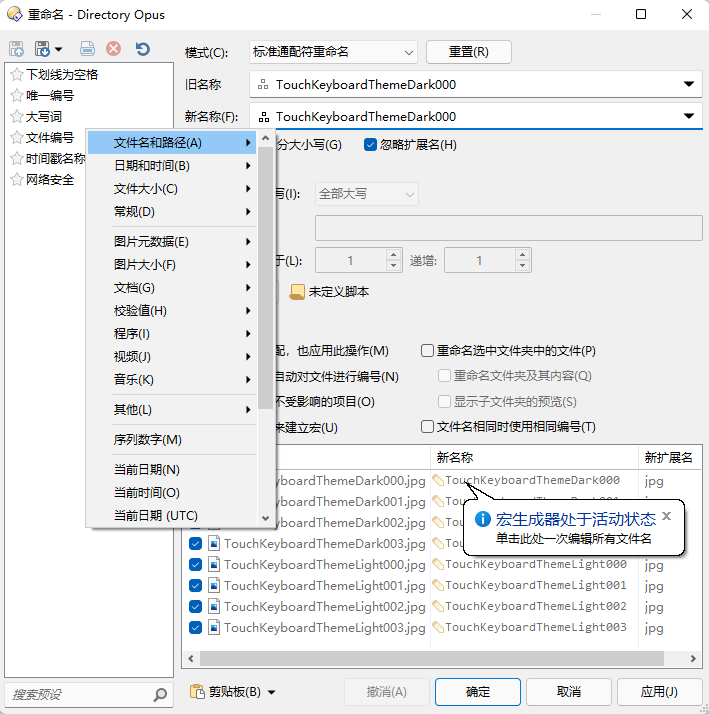Image resolution: width=709 pixels, height=714 pixels.
Task: Click the 剪贴板(B) button
Action: click(x=233, y=692)
